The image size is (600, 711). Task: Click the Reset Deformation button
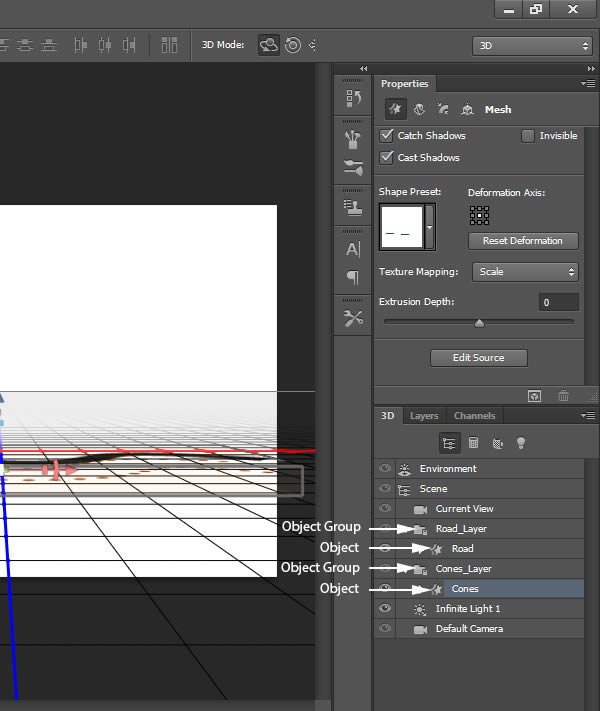(x=523, y=241)
